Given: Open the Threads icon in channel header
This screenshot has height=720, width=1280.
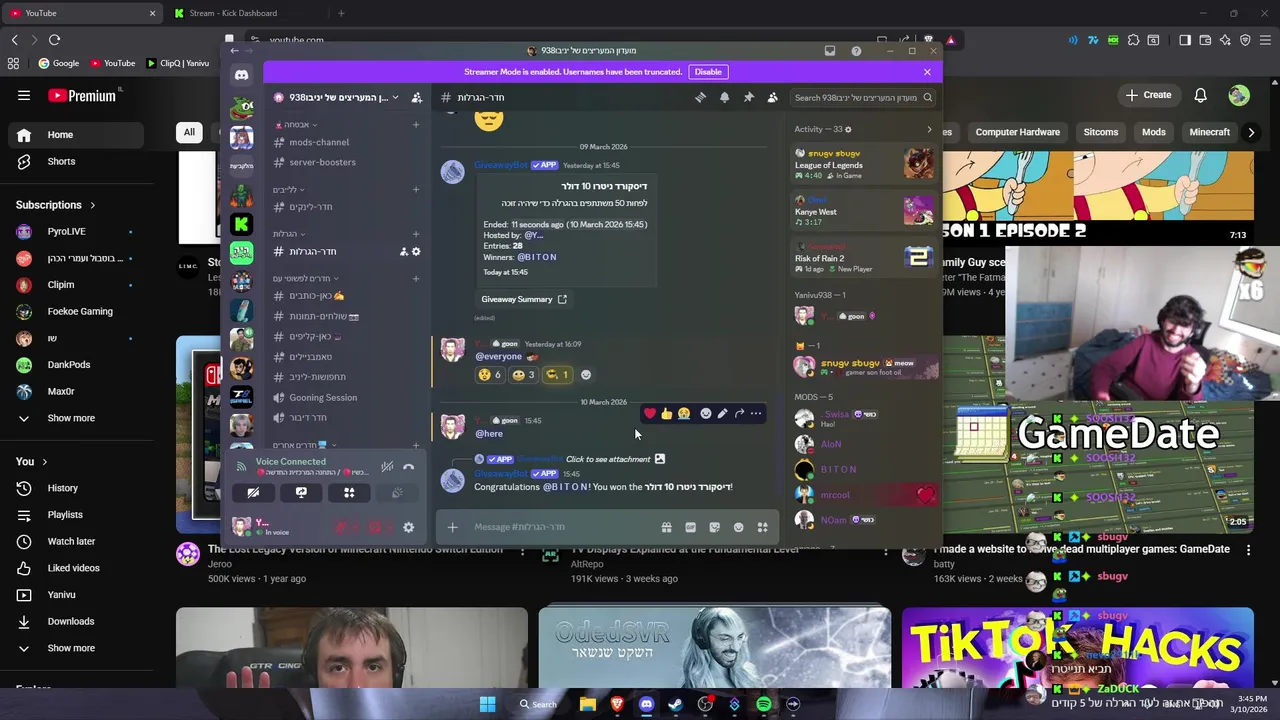Looking at the screenshot, I should coord(700,97).
